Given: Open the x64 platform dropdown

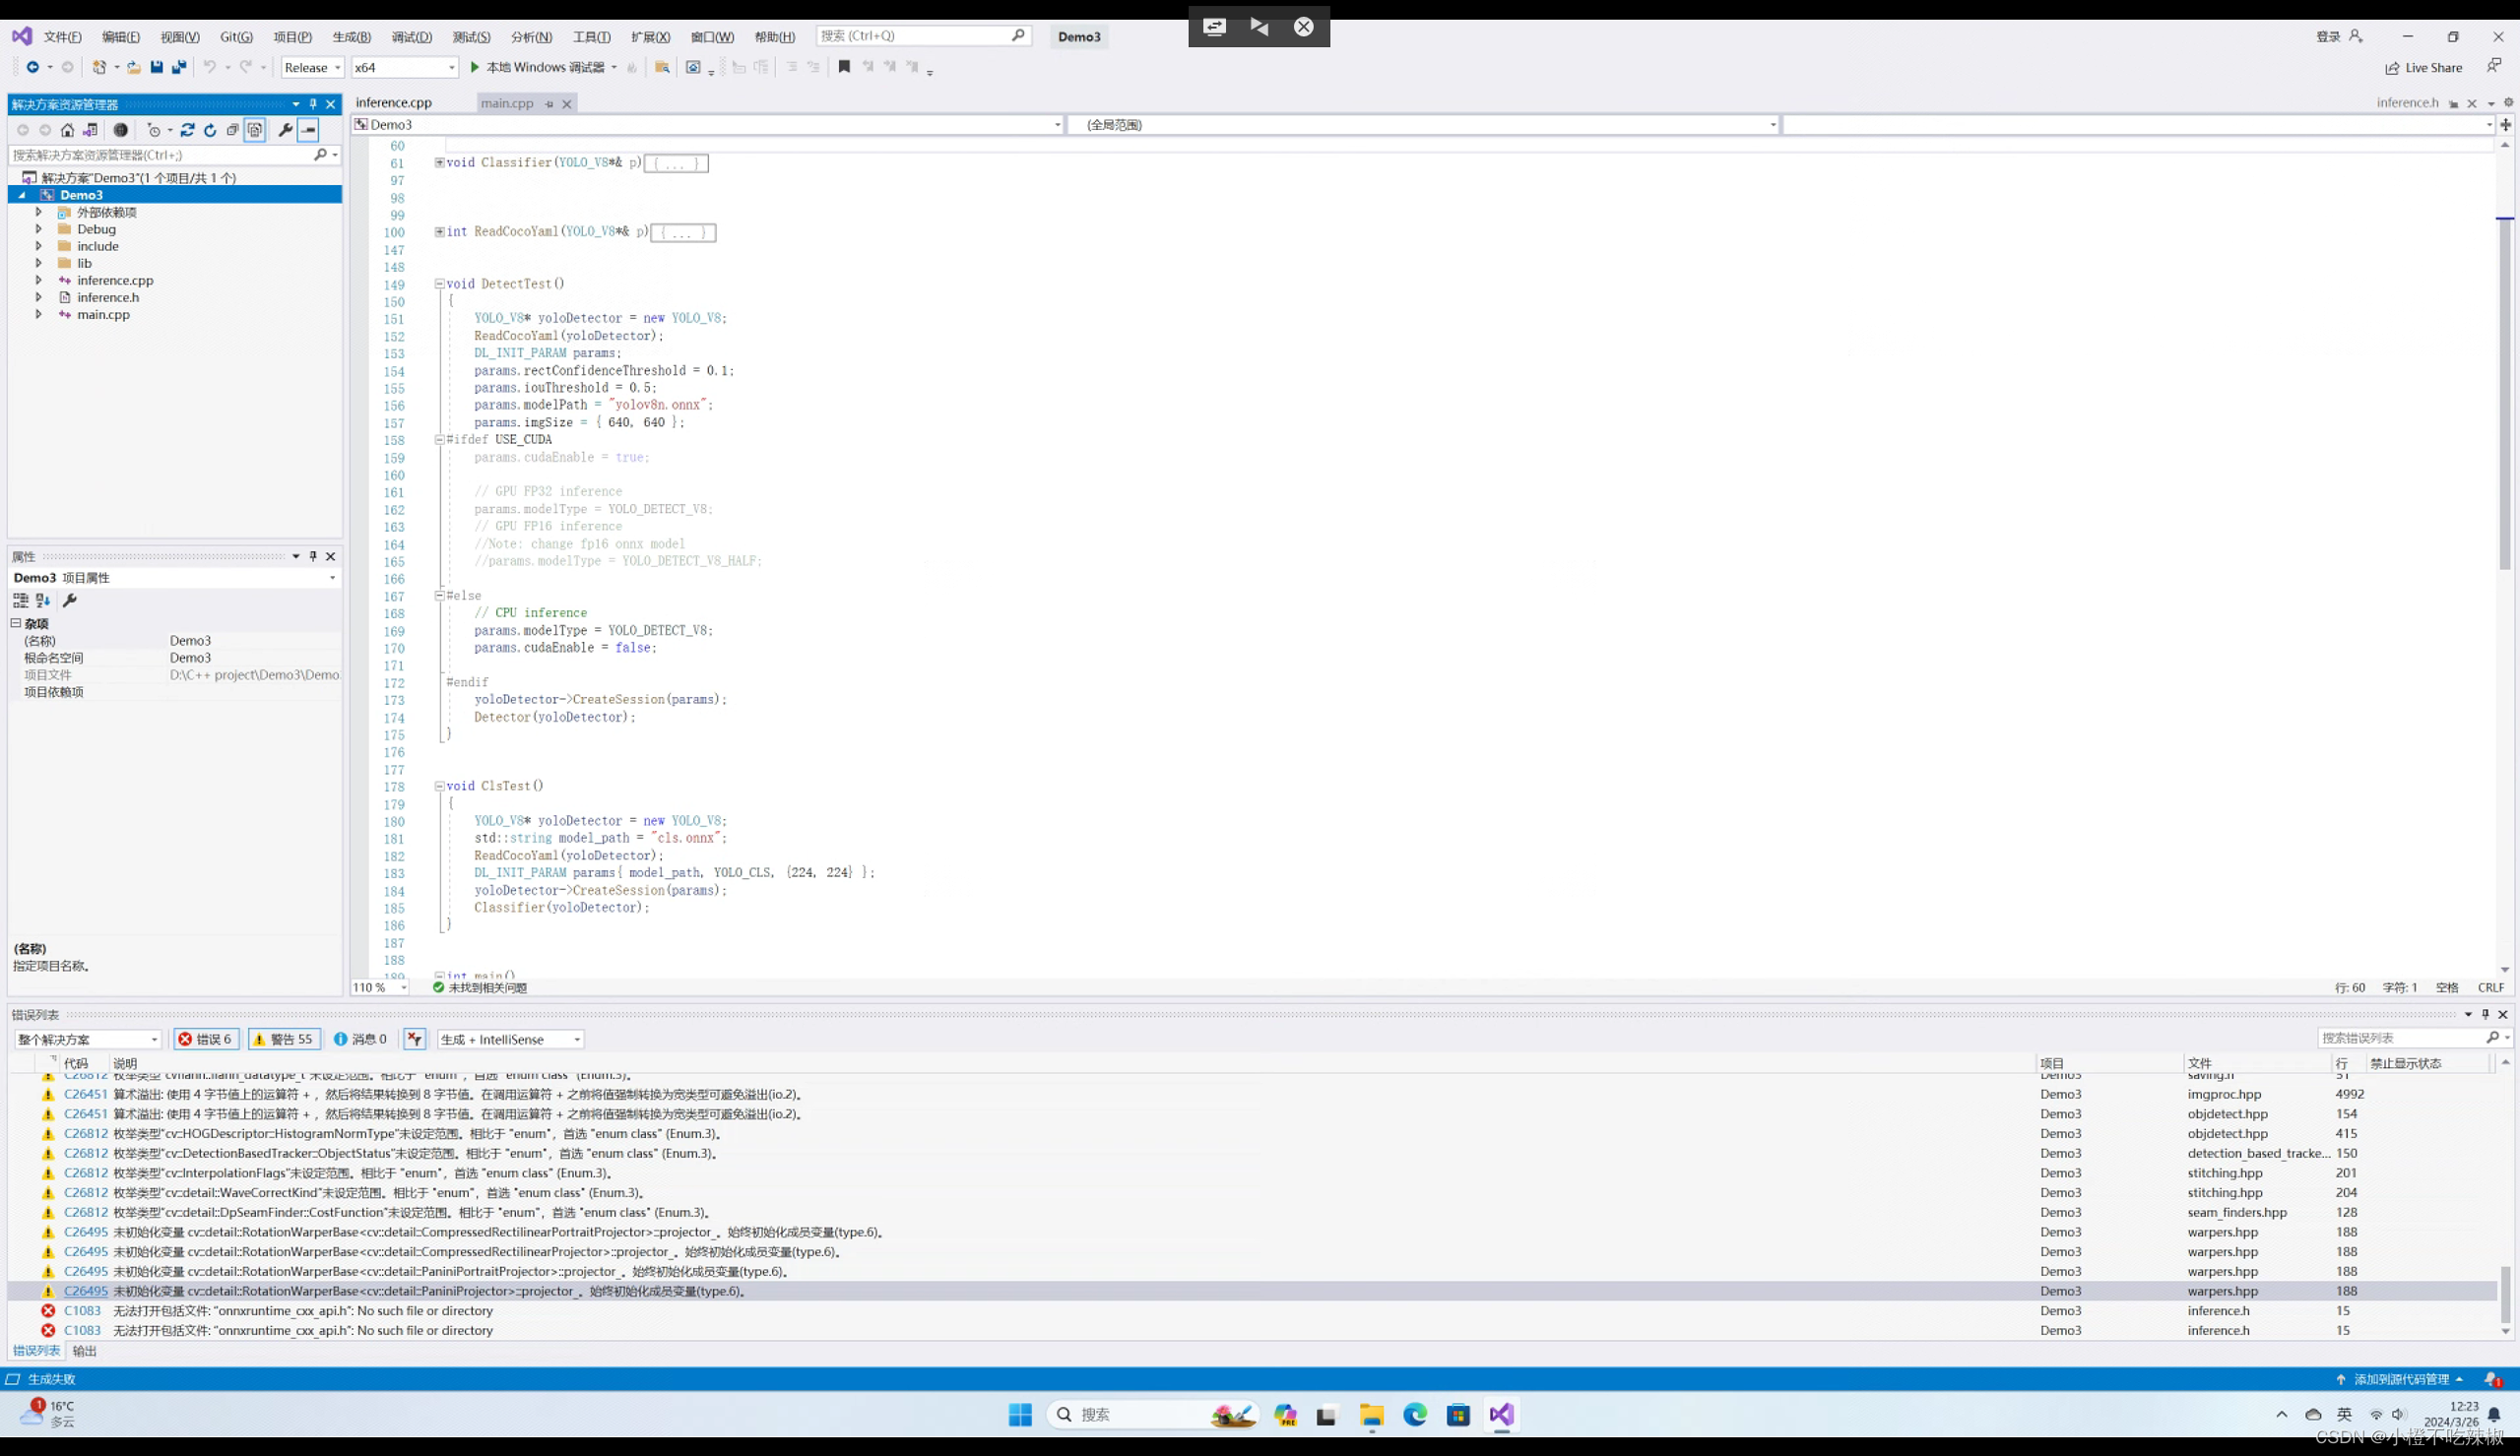Looking at the screenshot, I should coord(404,67).
